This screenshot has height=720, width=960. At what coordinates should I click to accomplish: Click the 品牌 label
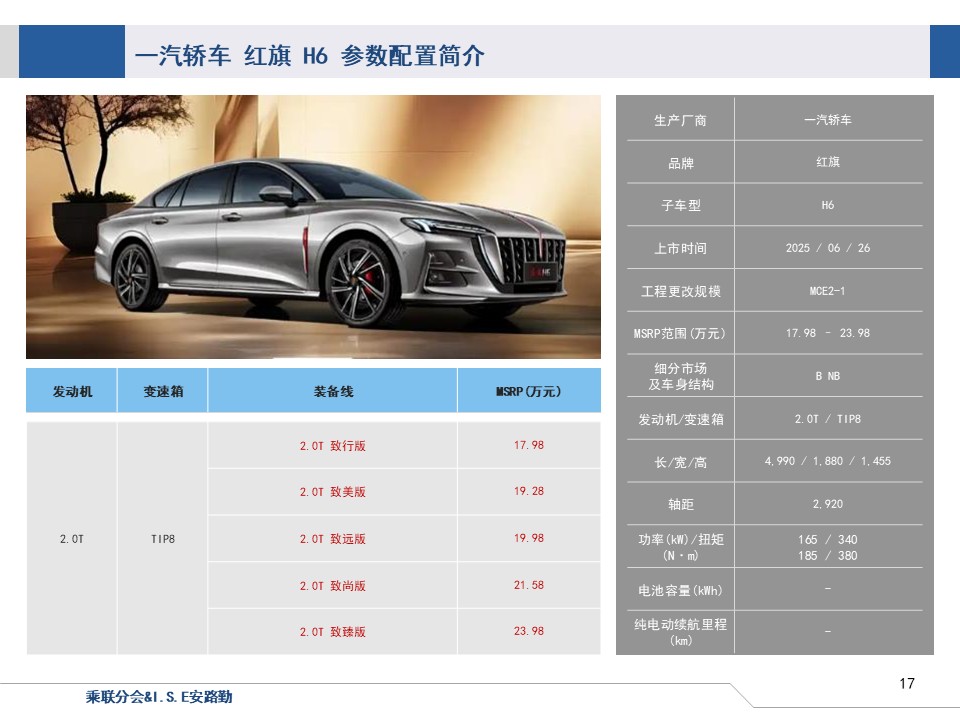680,163
